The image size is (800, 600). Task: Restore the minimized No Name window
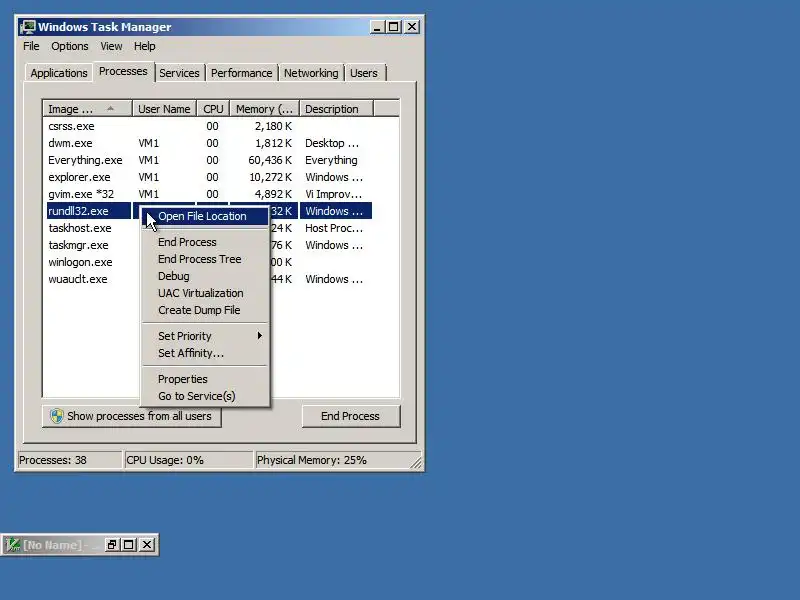coord(112,545)
